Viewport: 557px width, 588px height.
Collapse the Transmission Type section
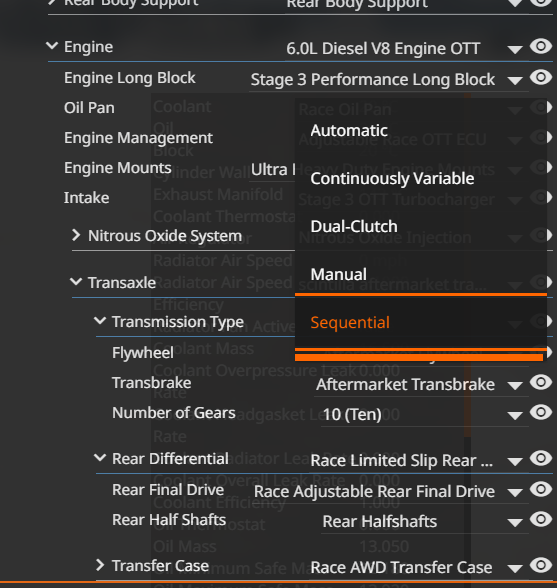[100, 321]
